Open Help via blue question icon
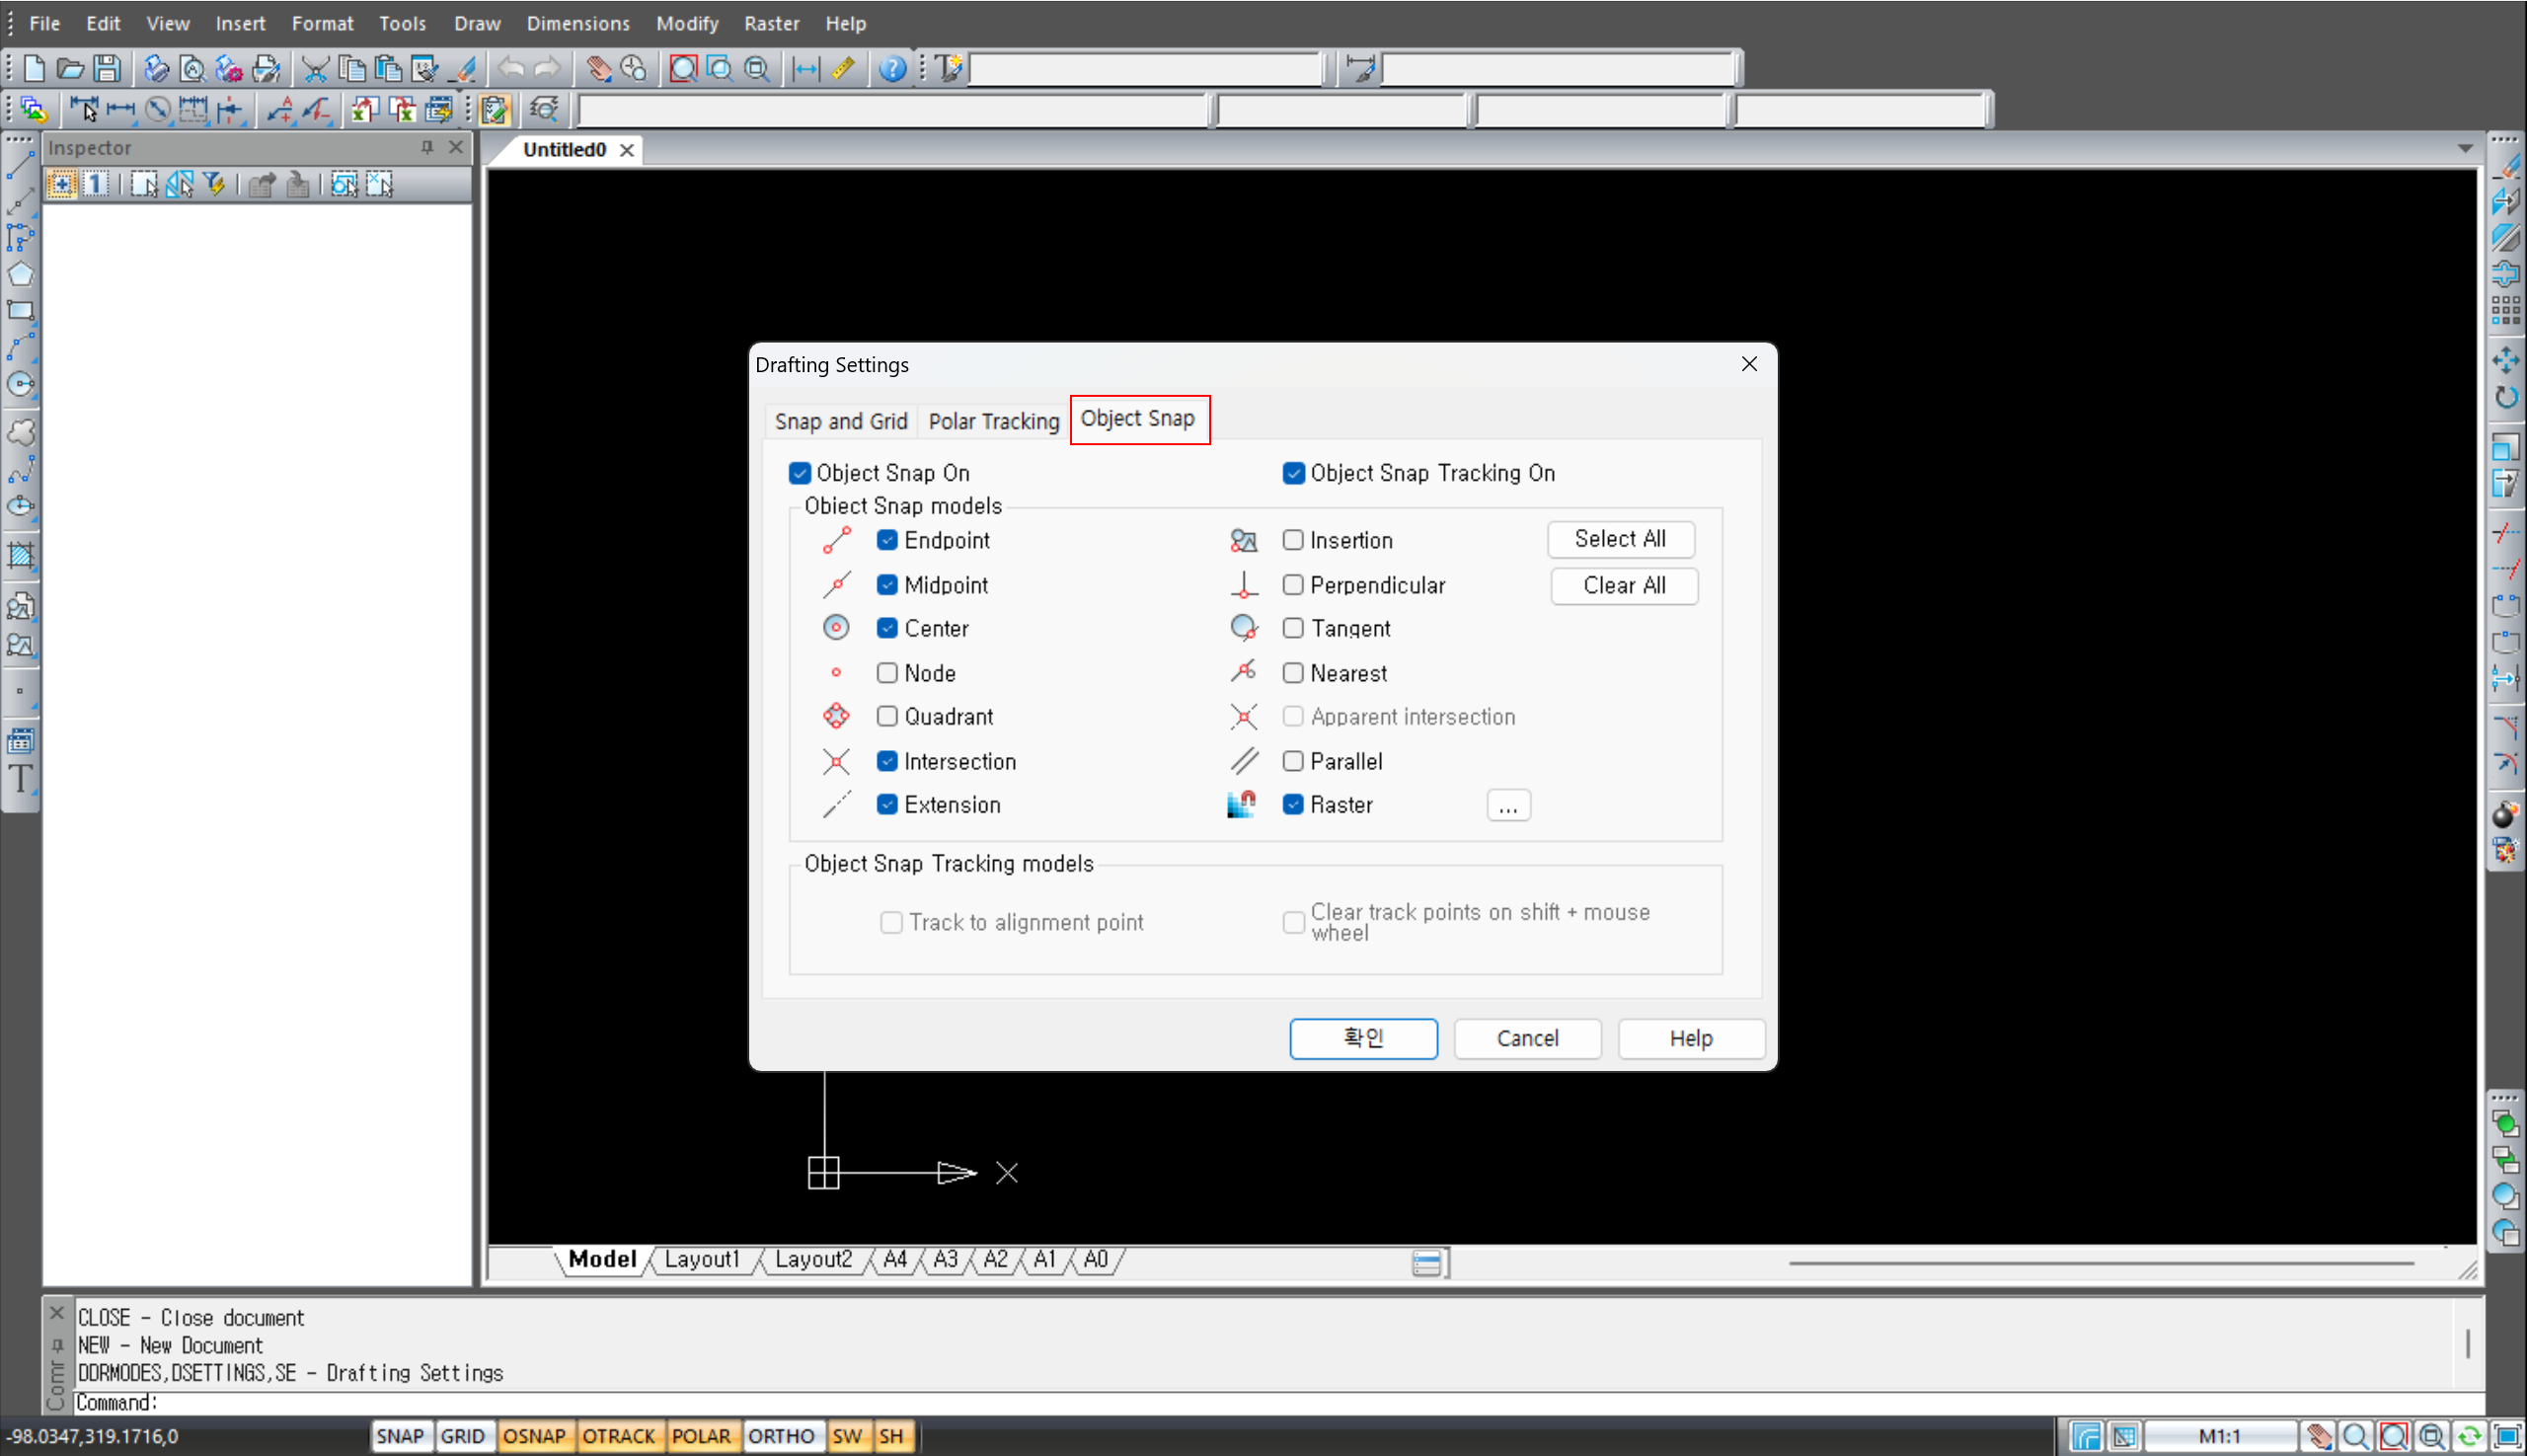2527x1456 pixels. [x=892, y=68]
